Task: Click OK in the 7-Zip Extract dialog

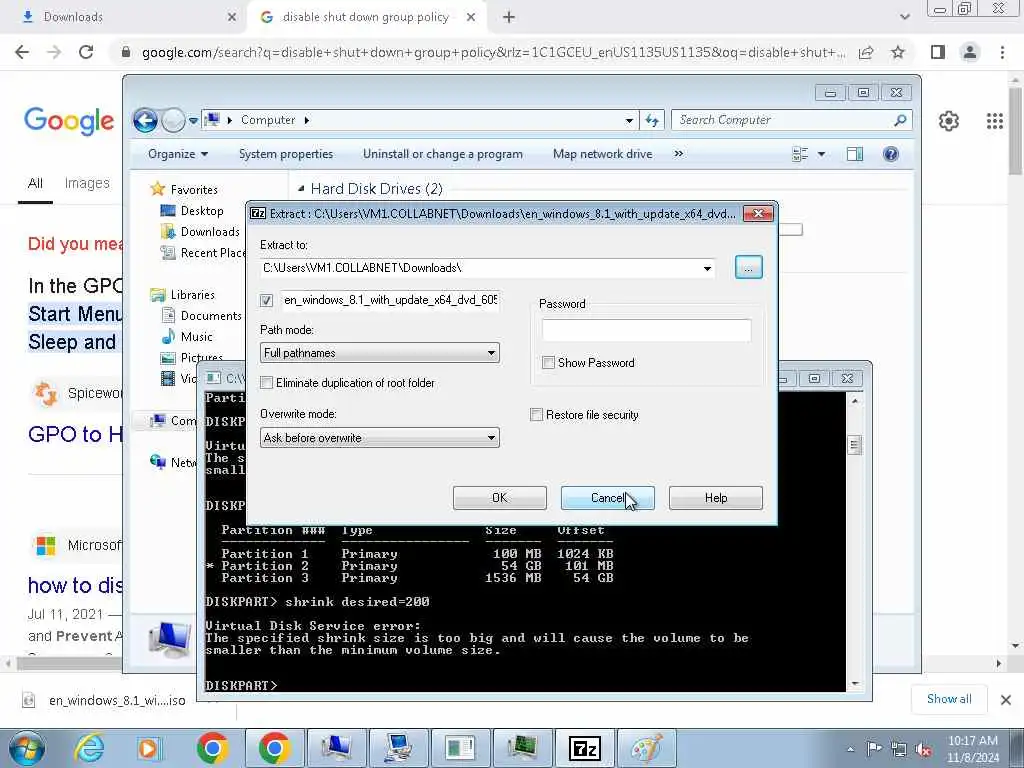Action: coord(500,498)
